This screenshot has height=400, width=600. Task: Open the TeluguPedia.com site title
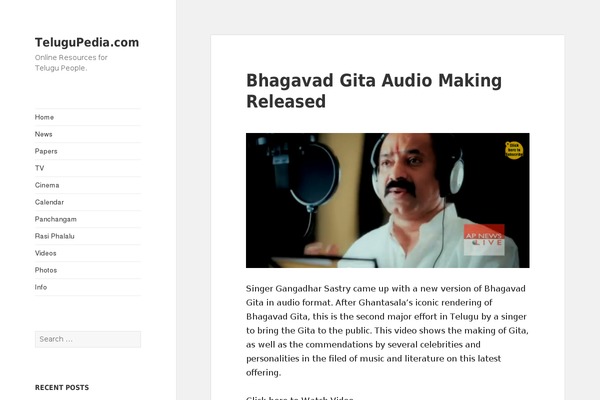(87, 42)
